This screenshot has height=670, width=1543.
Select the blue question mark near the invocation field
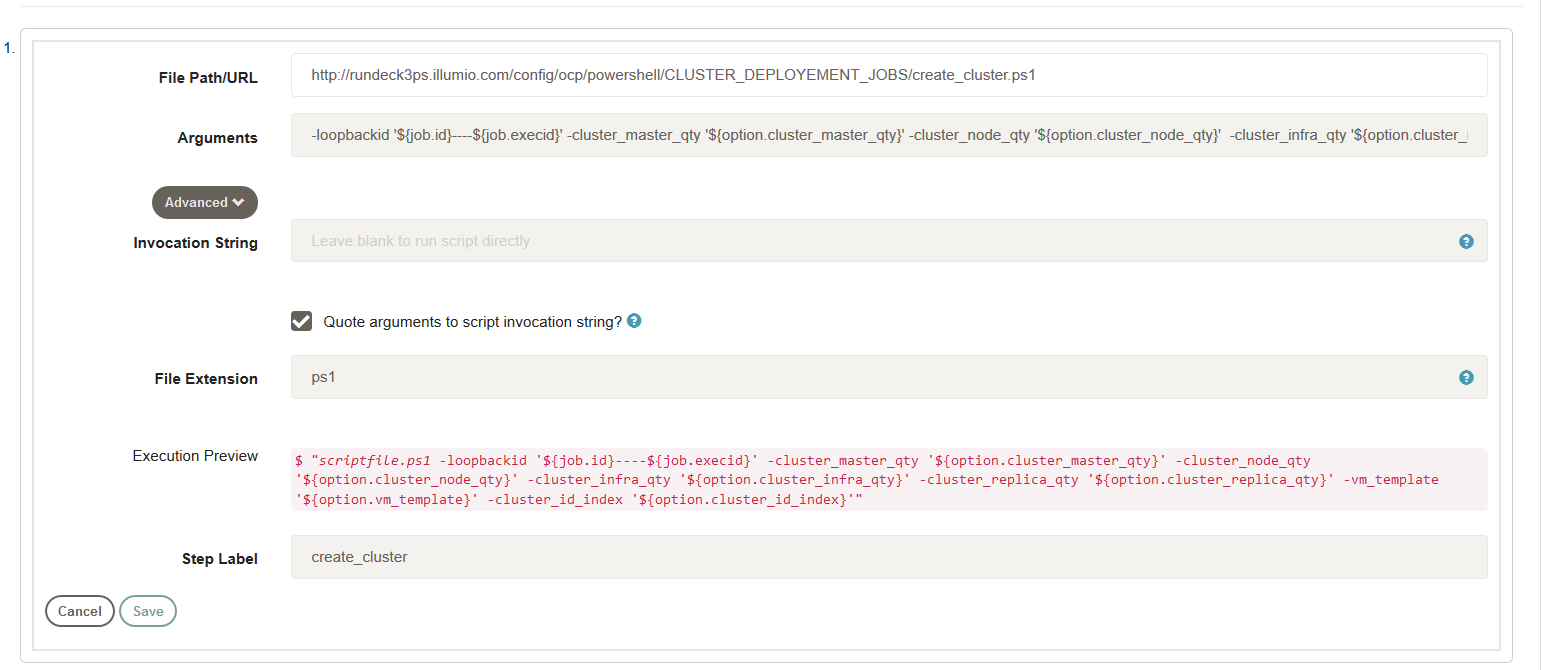coord(1466,241)
